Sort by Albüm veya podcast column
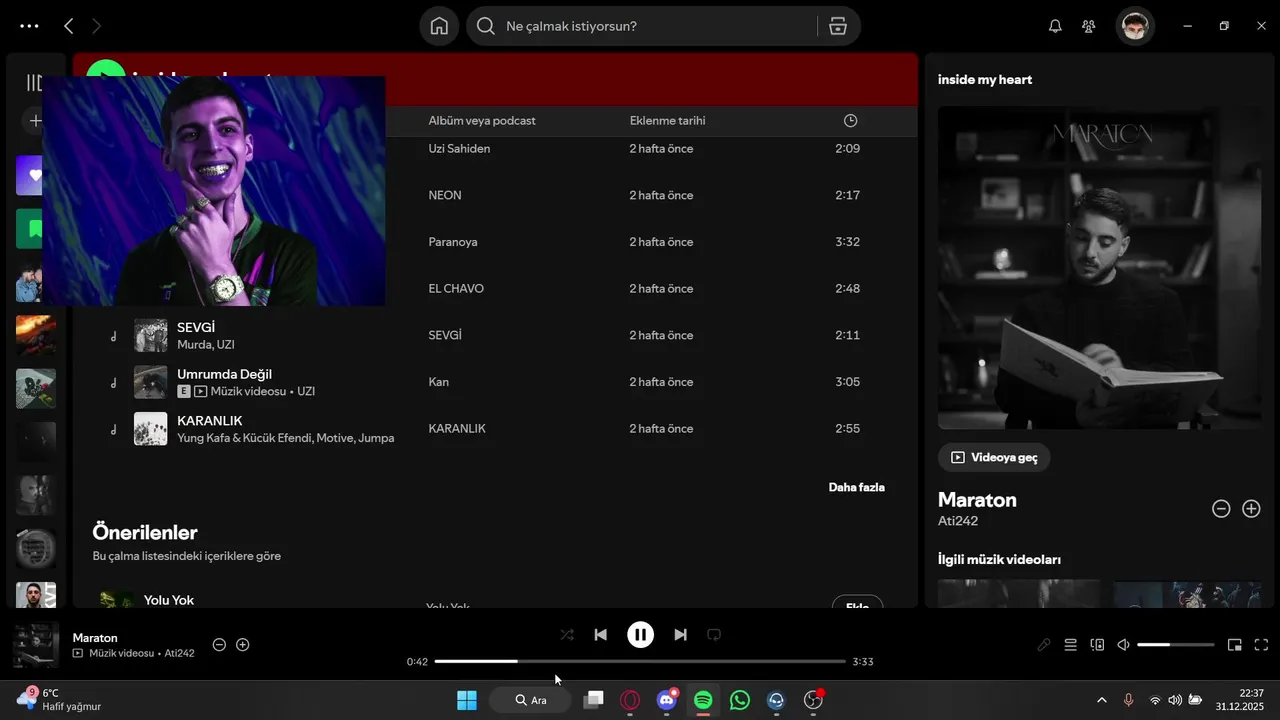 (482, 121)
